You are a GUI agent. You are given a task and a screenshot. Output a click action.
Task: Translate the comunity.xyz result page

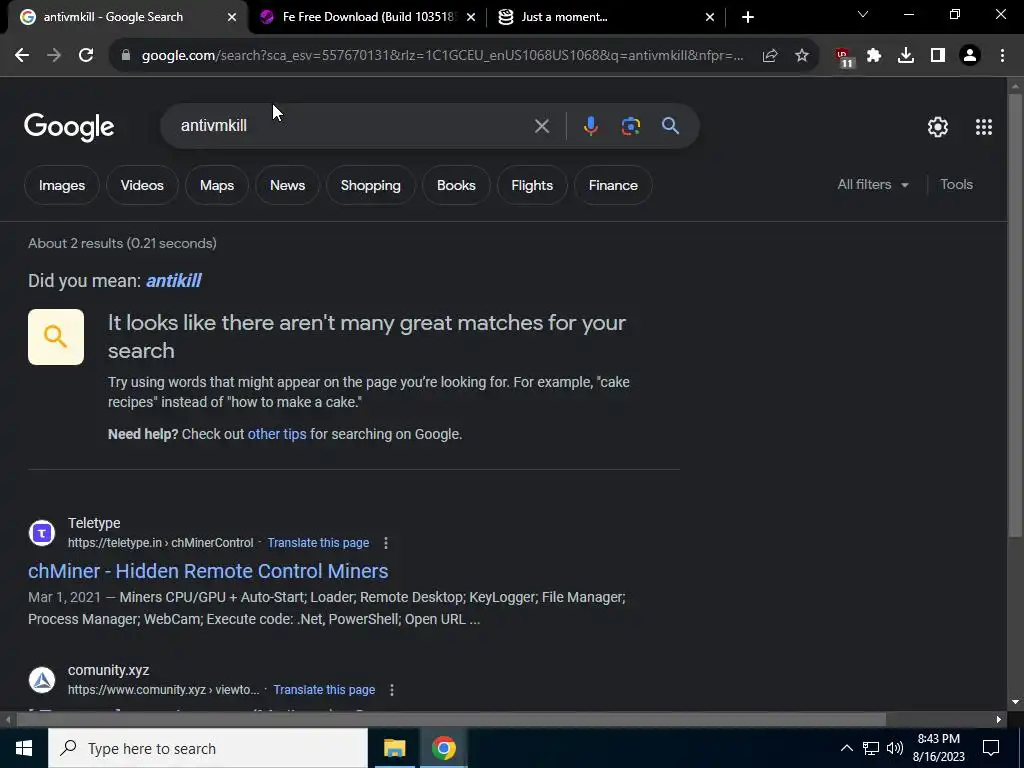tap(324, 690)
